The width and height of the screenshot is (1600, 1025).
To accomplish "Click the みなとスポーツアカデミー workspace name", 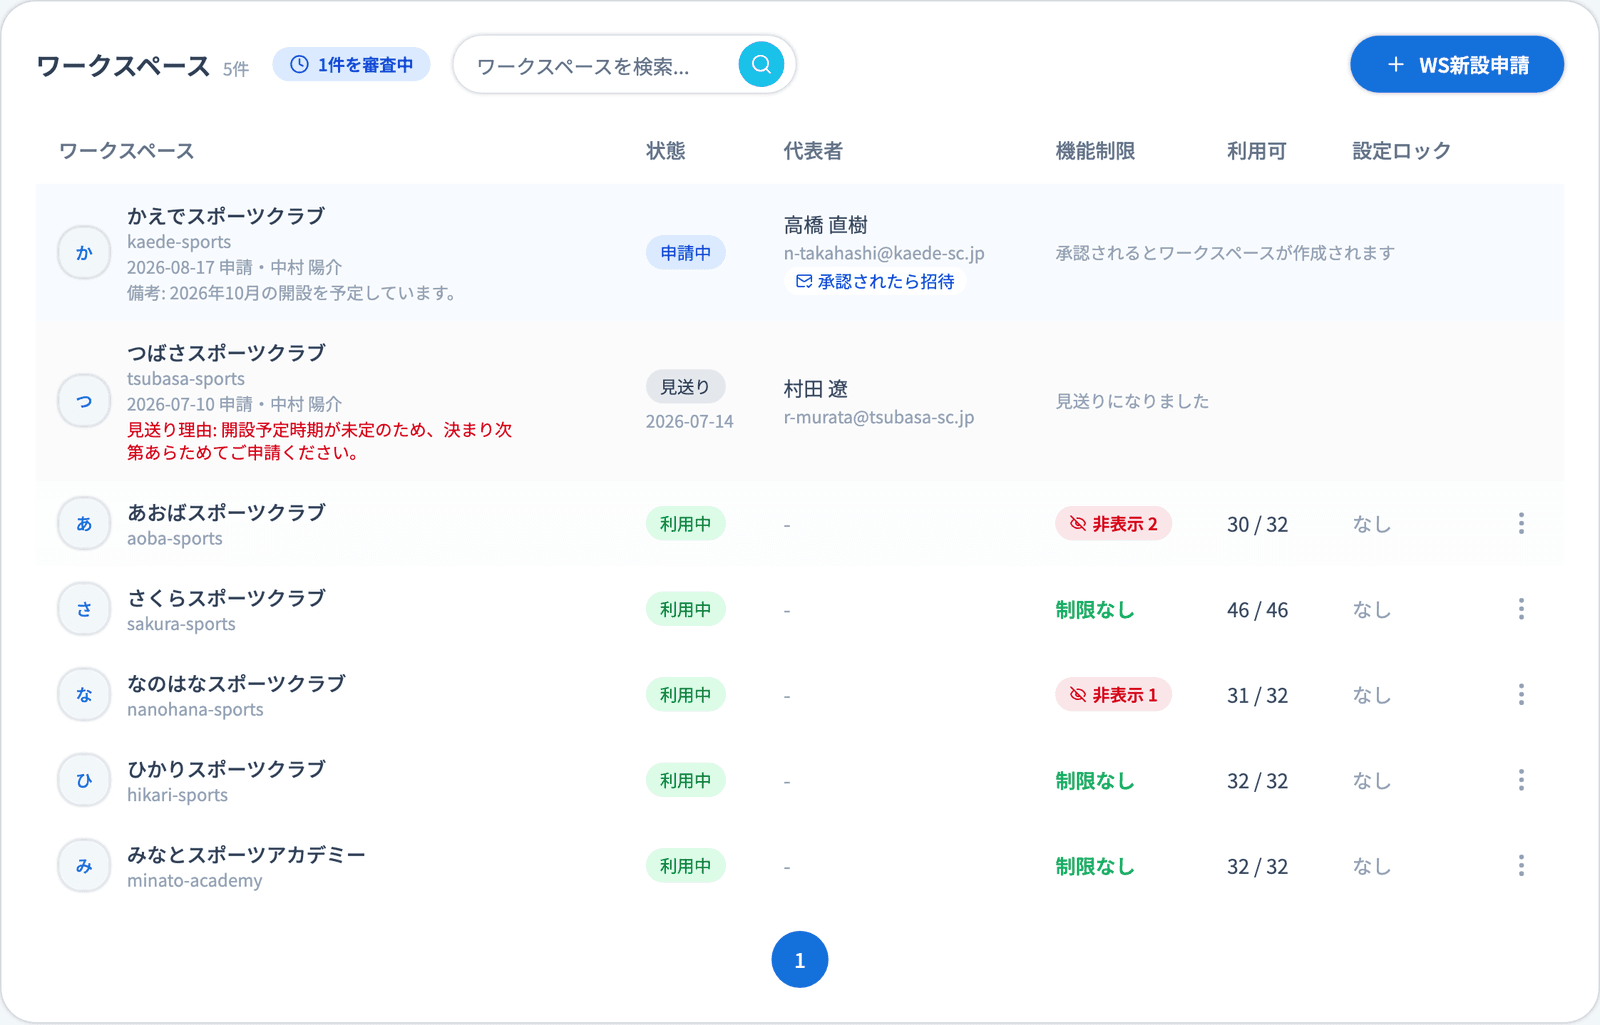I will coord(246,855).
